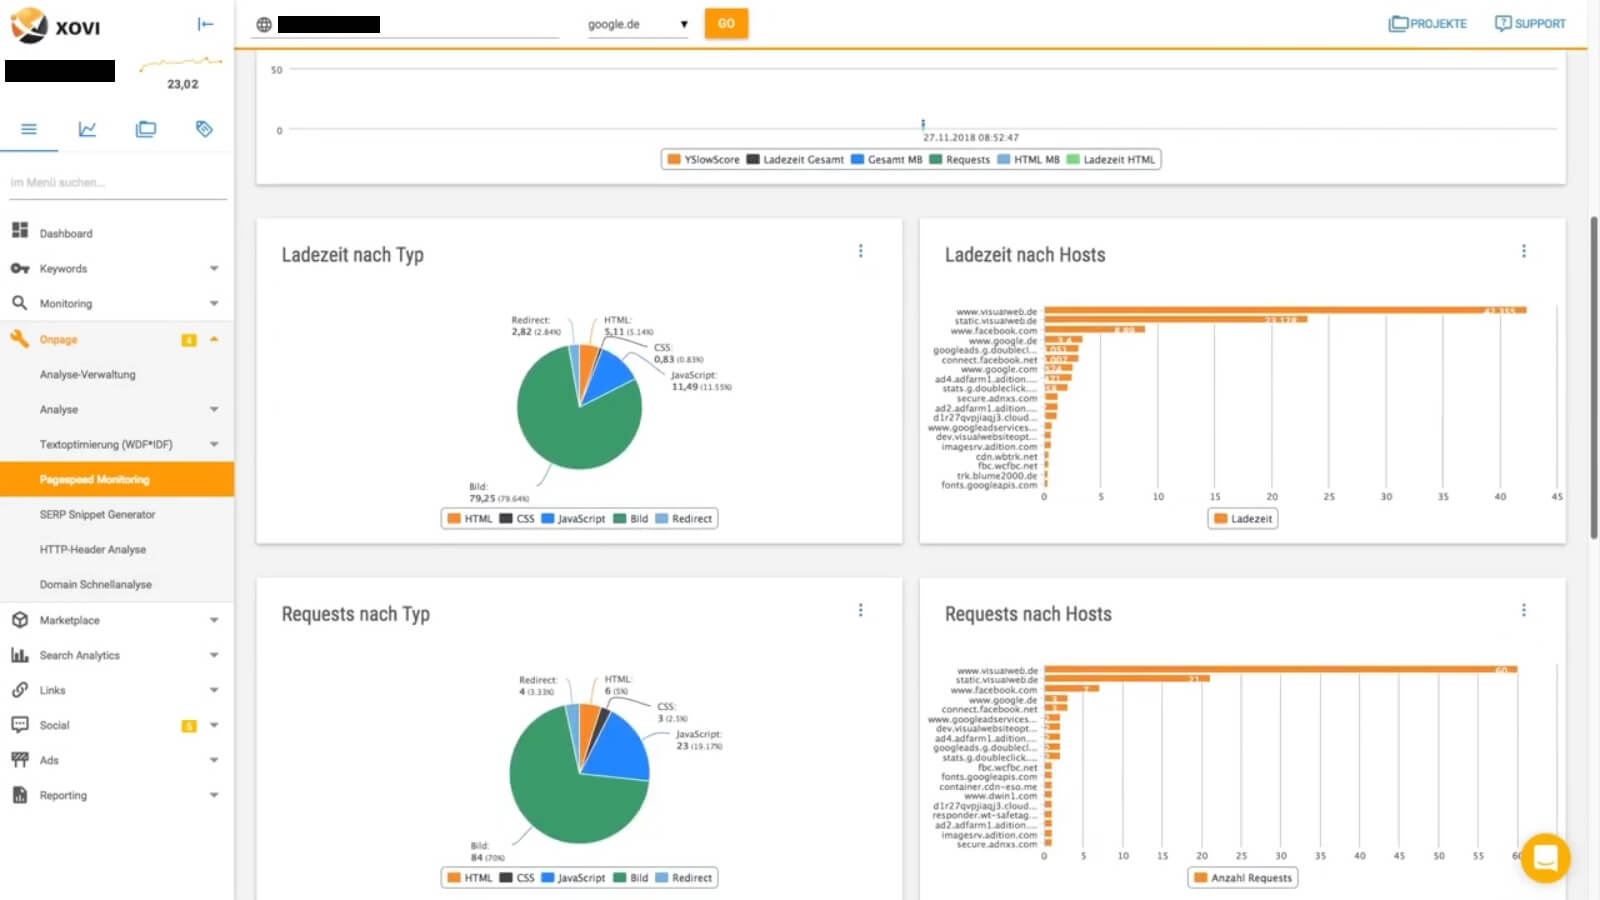
Task: Open Requests nach Hosts three-dot menu
Action: (x=1523, y=610)
